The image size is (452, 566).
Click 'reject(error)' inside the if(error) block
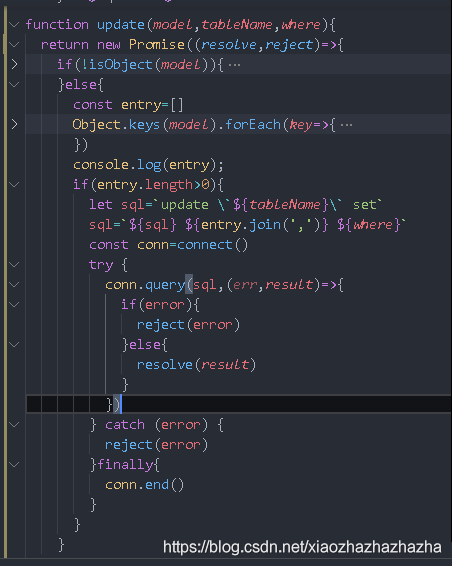(188, 325)
